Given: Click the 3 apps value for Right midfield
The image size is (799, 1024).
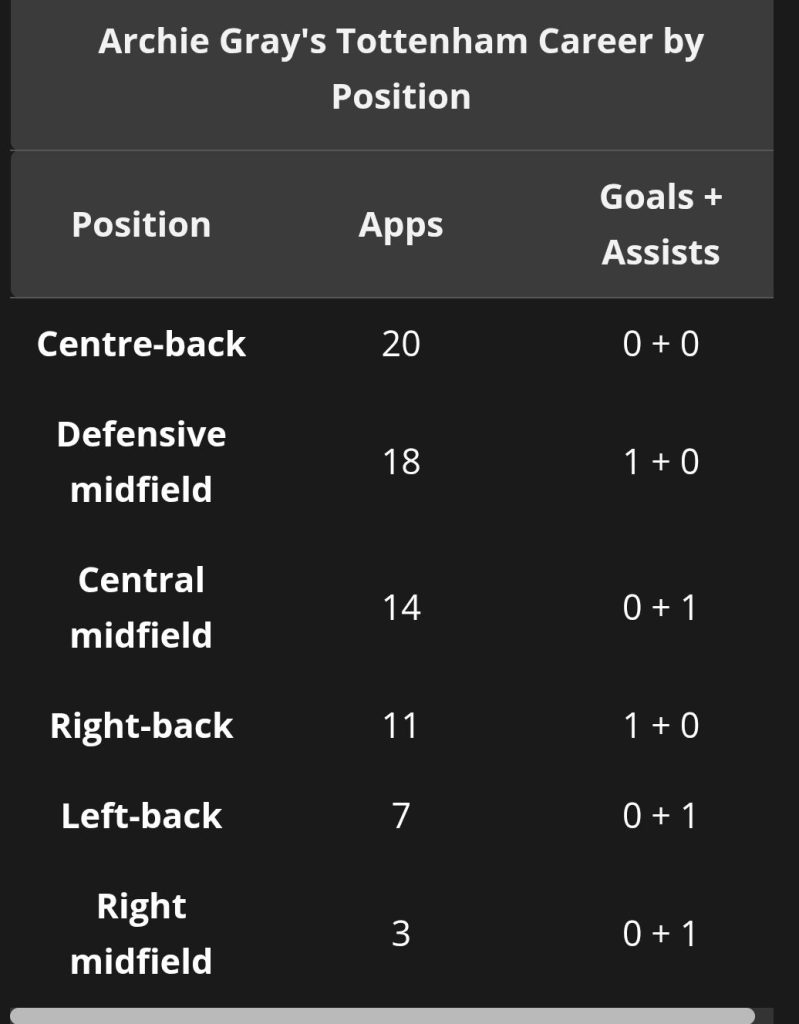Looking at the screenshot, I should click(401, 934).
